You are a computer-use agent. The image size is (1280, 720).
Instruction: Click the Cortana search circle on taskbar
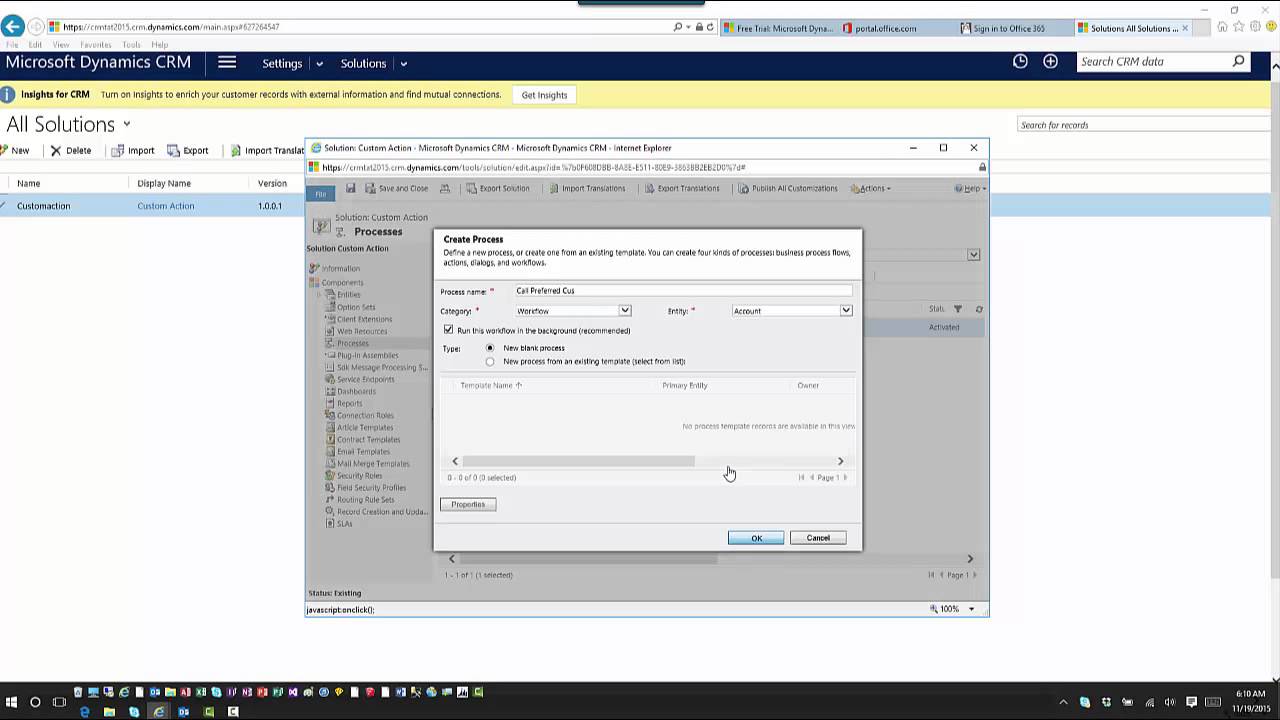[x=35, y=702]
